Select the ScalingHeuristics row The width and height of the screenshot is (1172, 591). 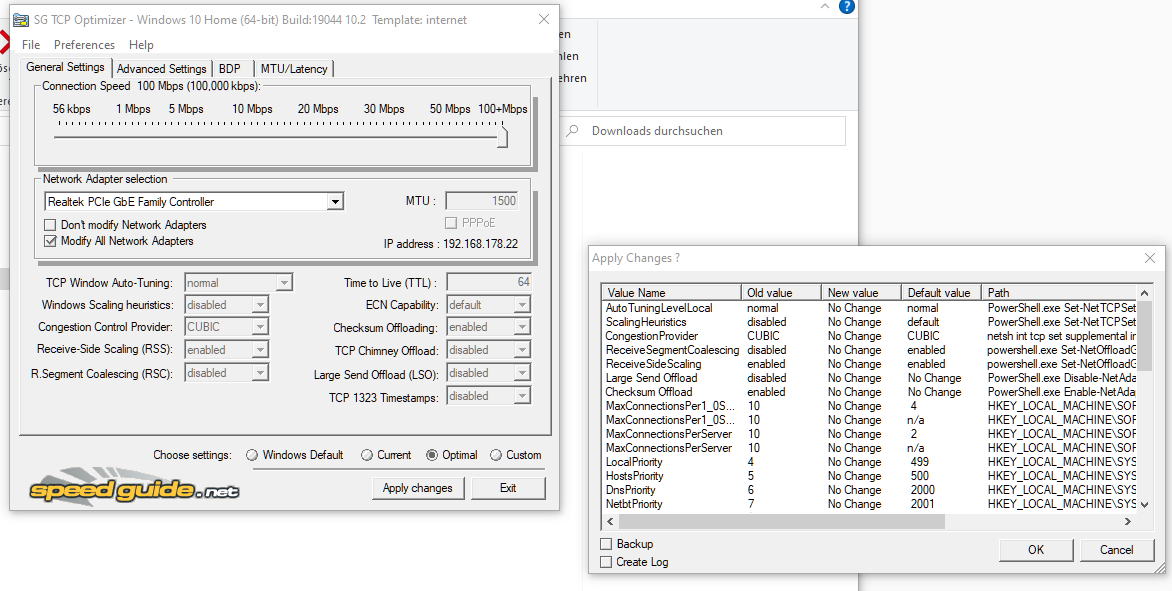tap(870, 322)
